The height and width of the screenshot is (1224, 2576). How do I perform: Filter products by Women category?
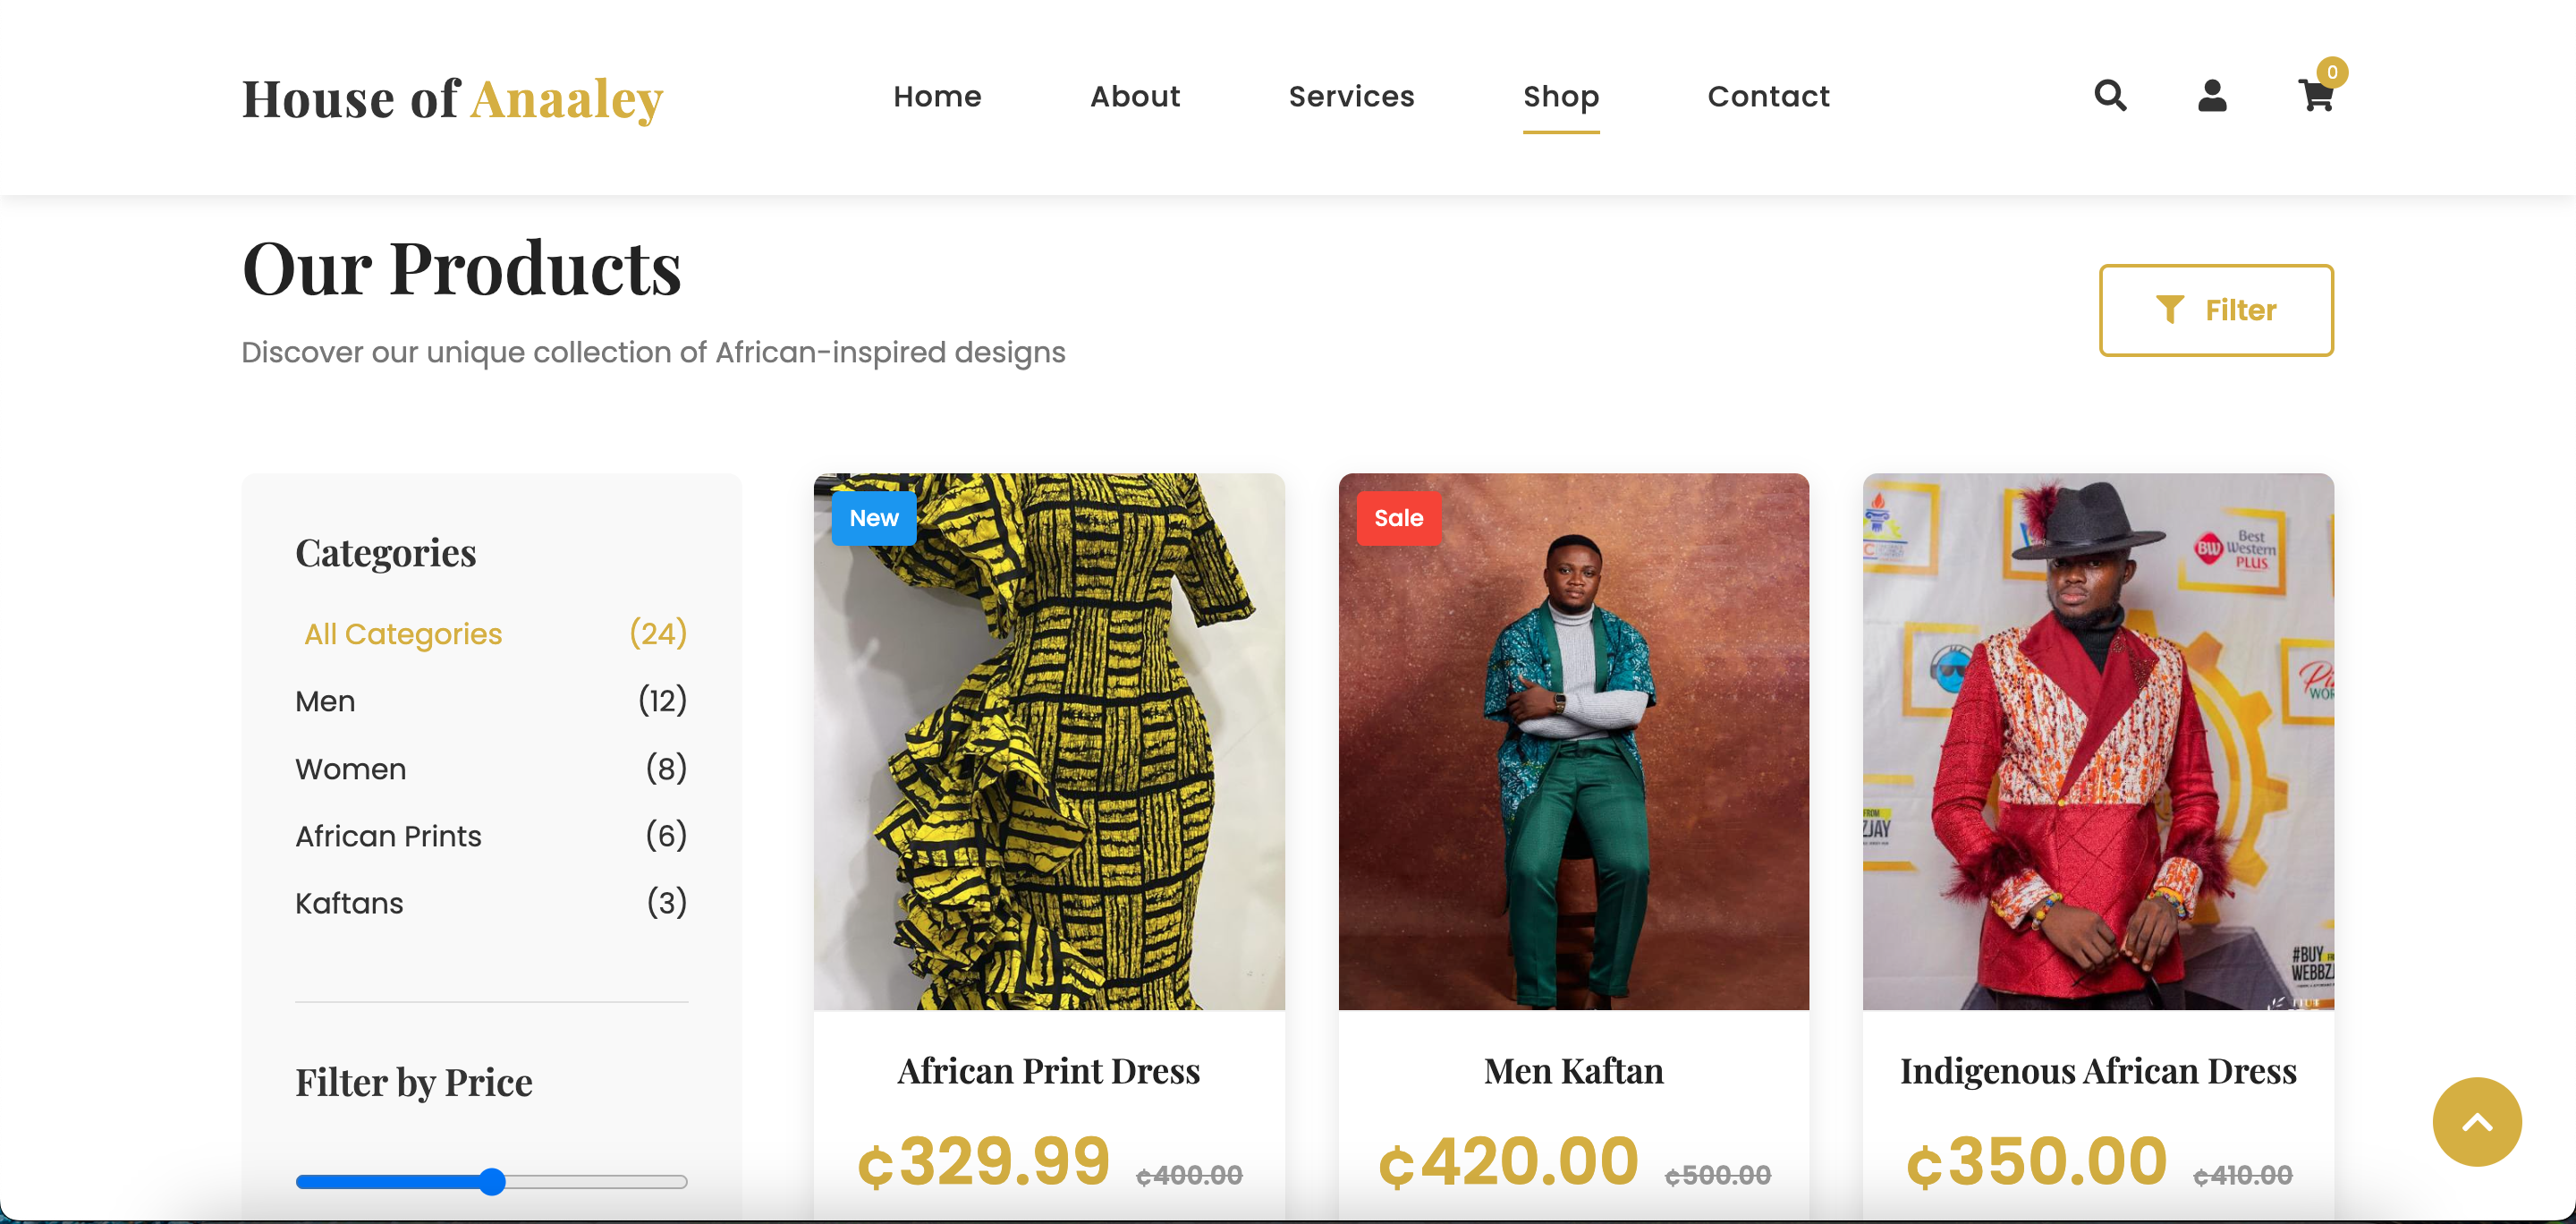[x=351, y=769]
